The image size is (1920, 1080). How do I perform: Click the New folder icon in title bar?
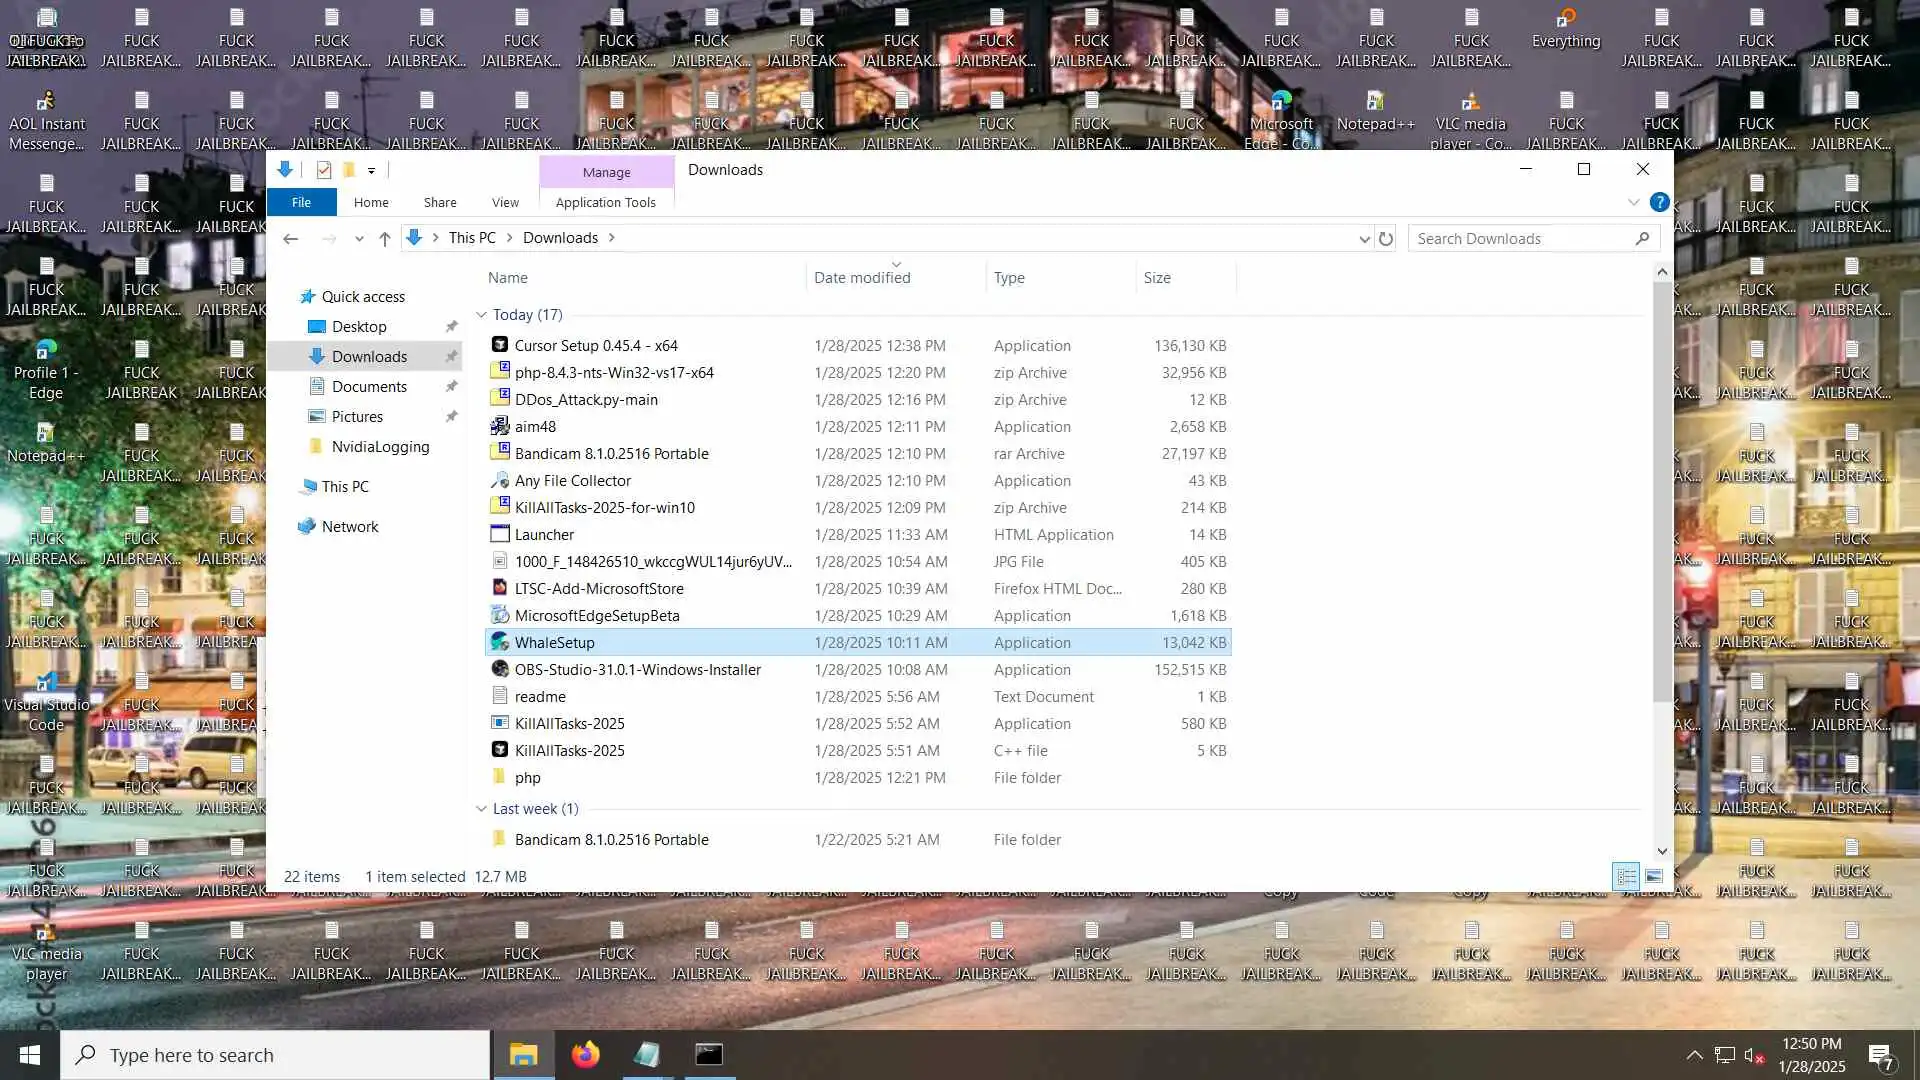[348, 170]
